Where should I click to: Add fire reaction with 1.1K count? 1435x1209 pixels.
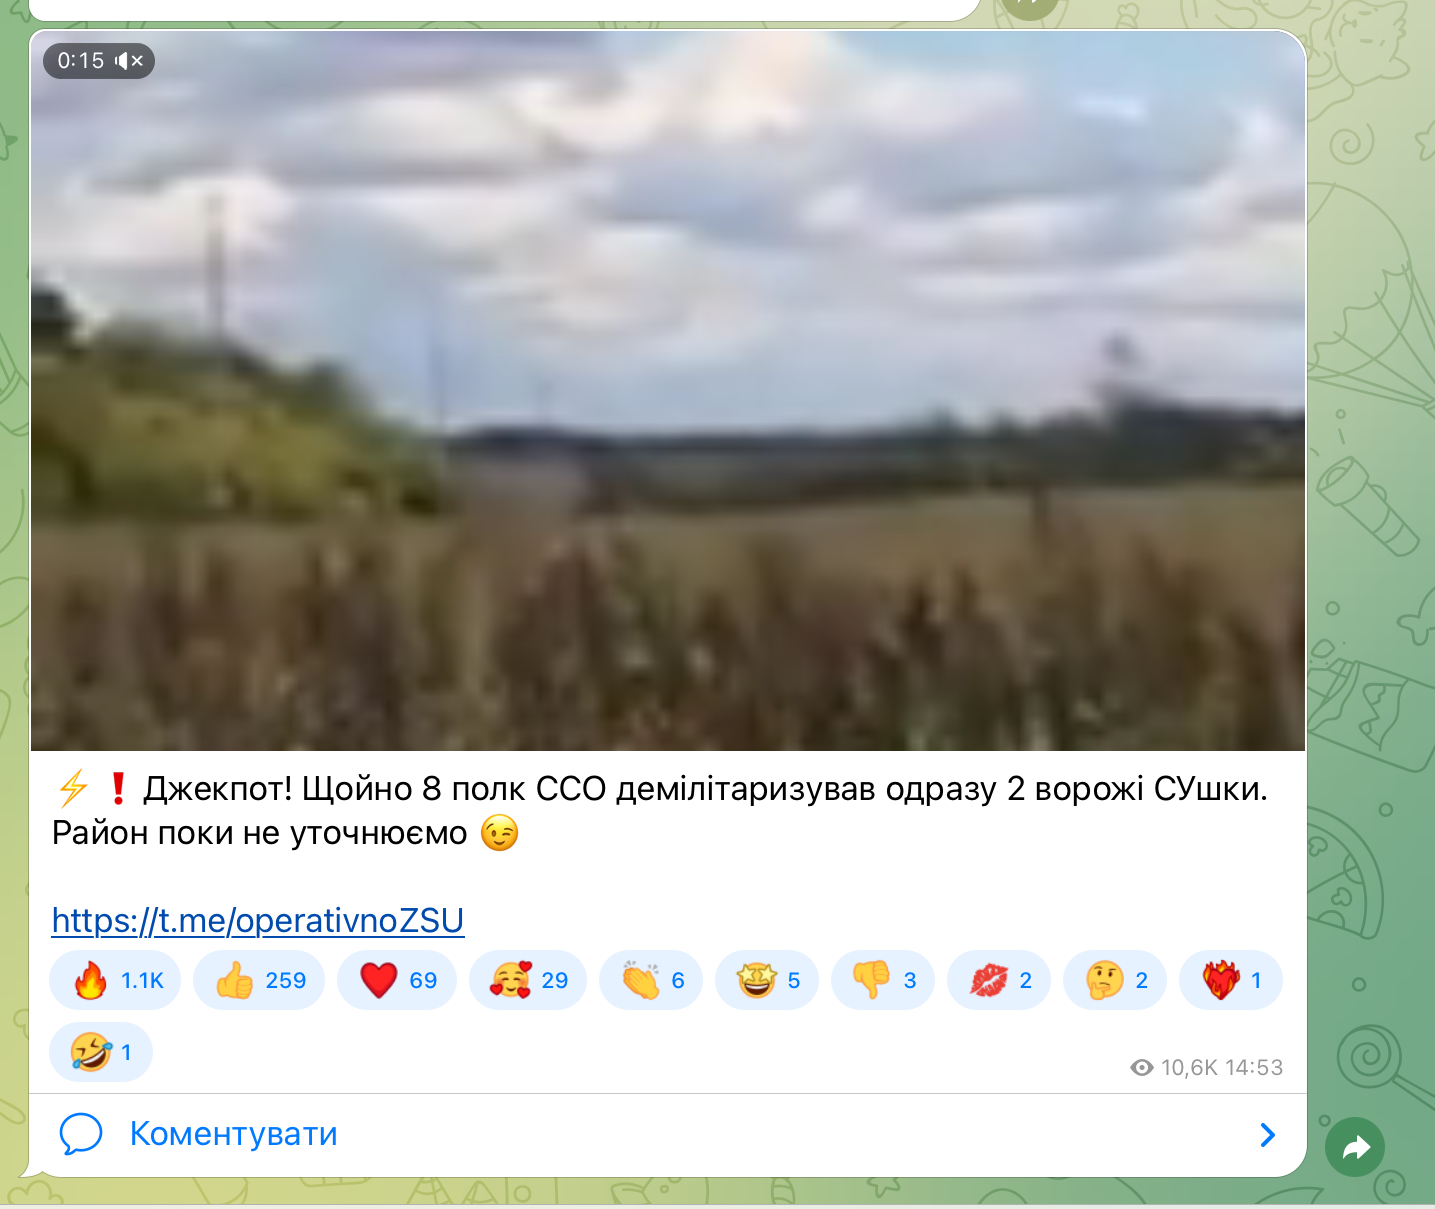[115, 980]
